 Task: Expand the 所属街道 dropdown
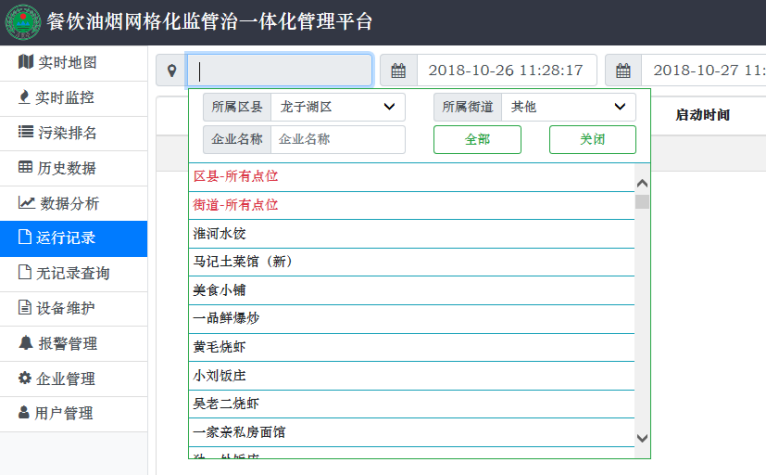pyautogui.click(x=568, y=107)
